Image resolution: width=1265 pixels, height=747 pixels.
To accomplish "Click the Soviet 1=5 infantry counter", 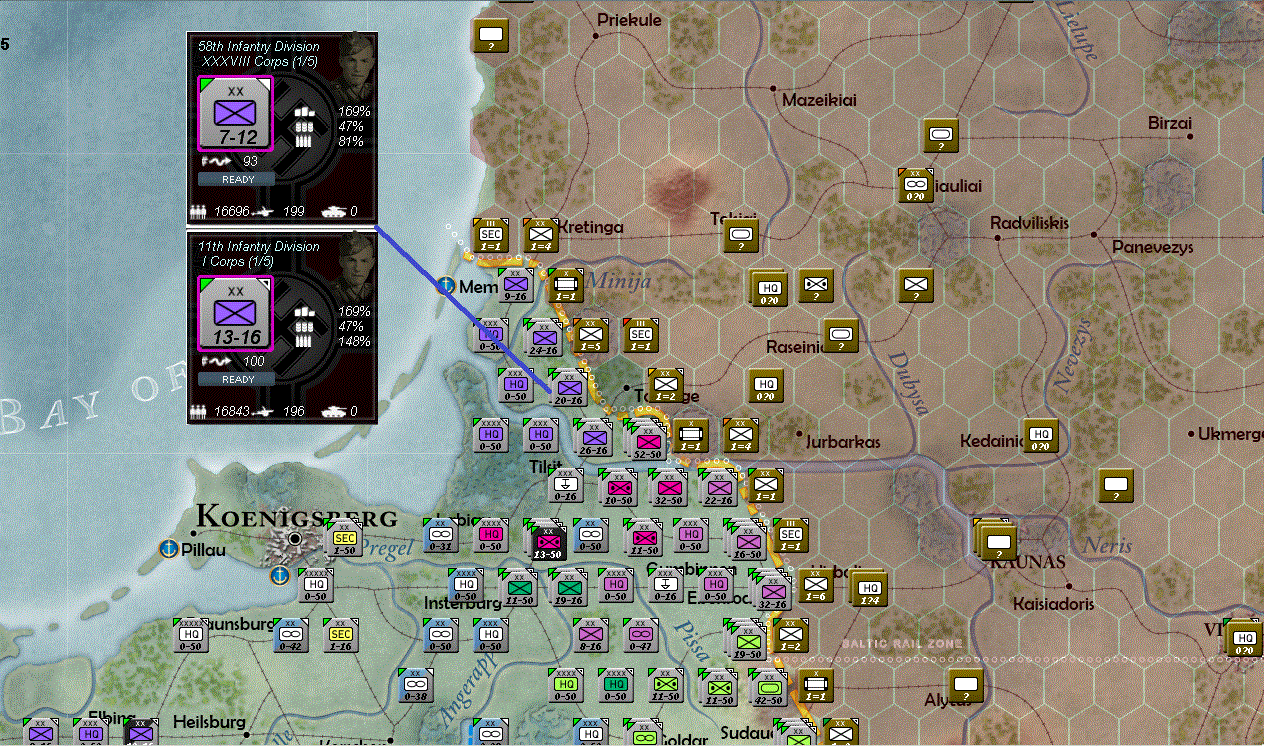I will pos(590,335).
